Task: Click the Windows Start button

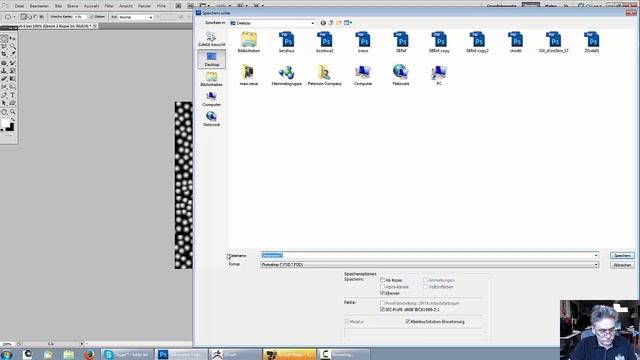Action: (6, 354)
